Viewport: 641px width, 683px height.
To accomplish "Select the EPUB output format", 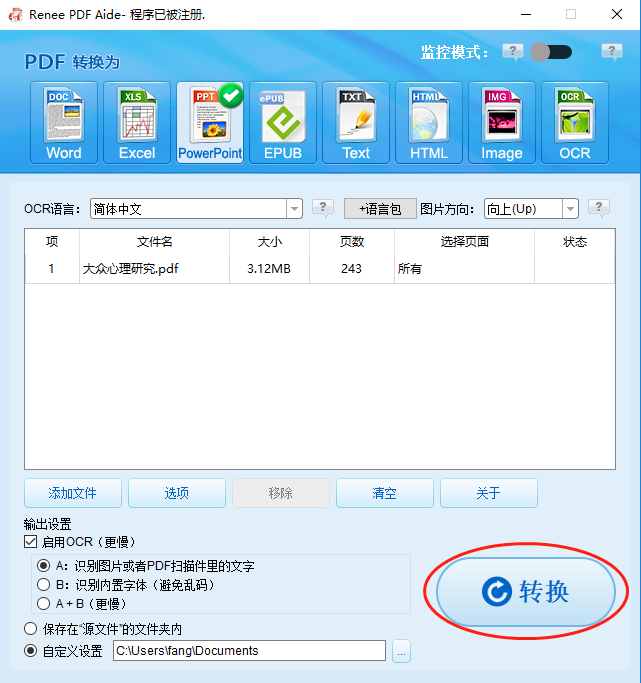I will (283, 123).
